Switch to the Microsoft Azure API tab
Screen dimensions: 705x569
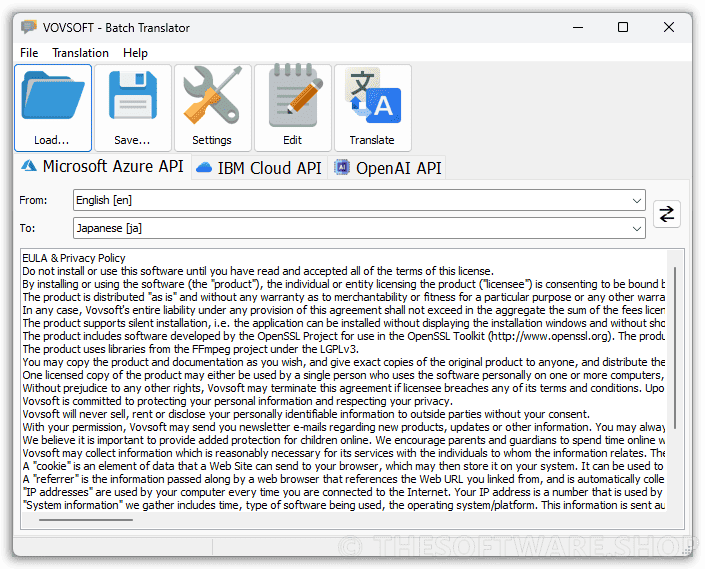103,167
